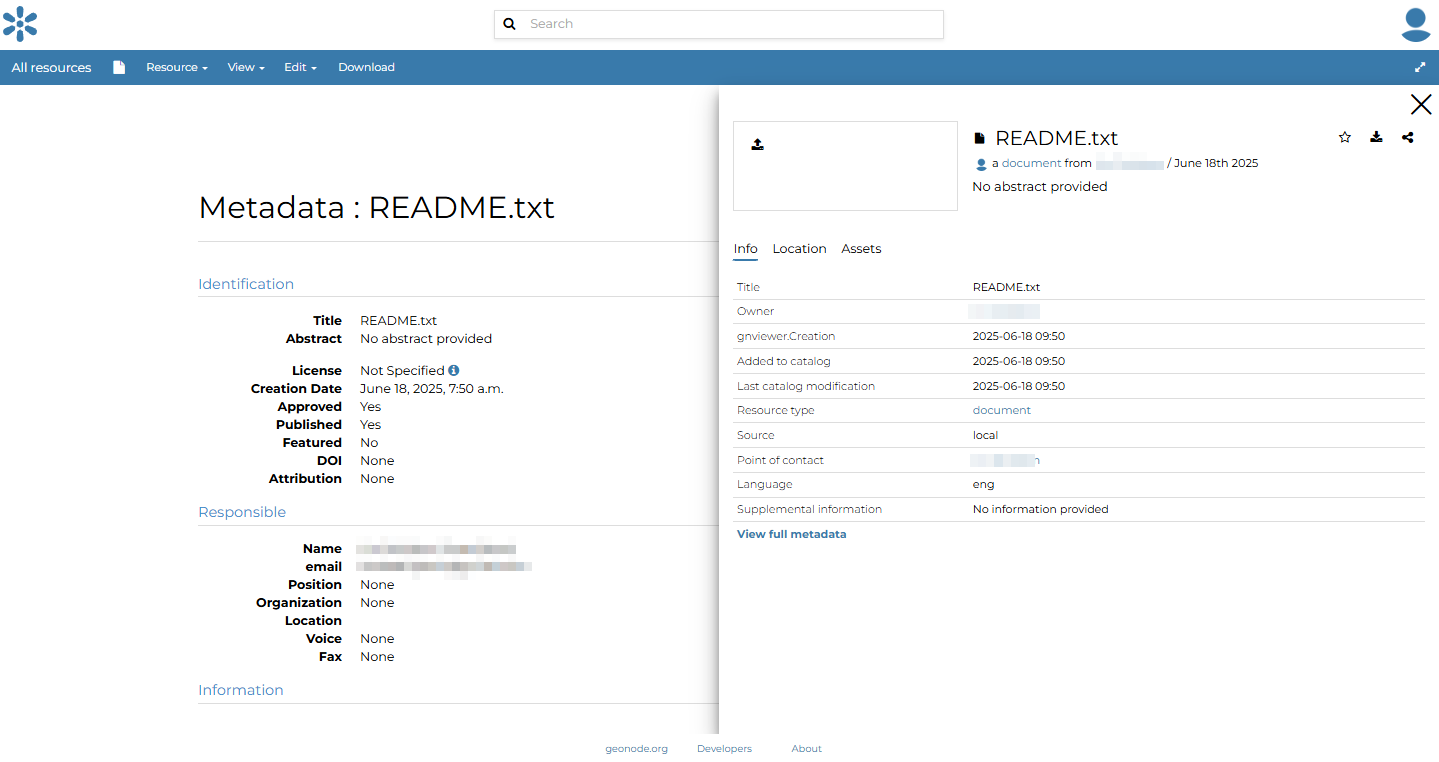Click Creation Date value June 18, 2025
This screenshot has width=1439, height=762.
coord(431,389)
